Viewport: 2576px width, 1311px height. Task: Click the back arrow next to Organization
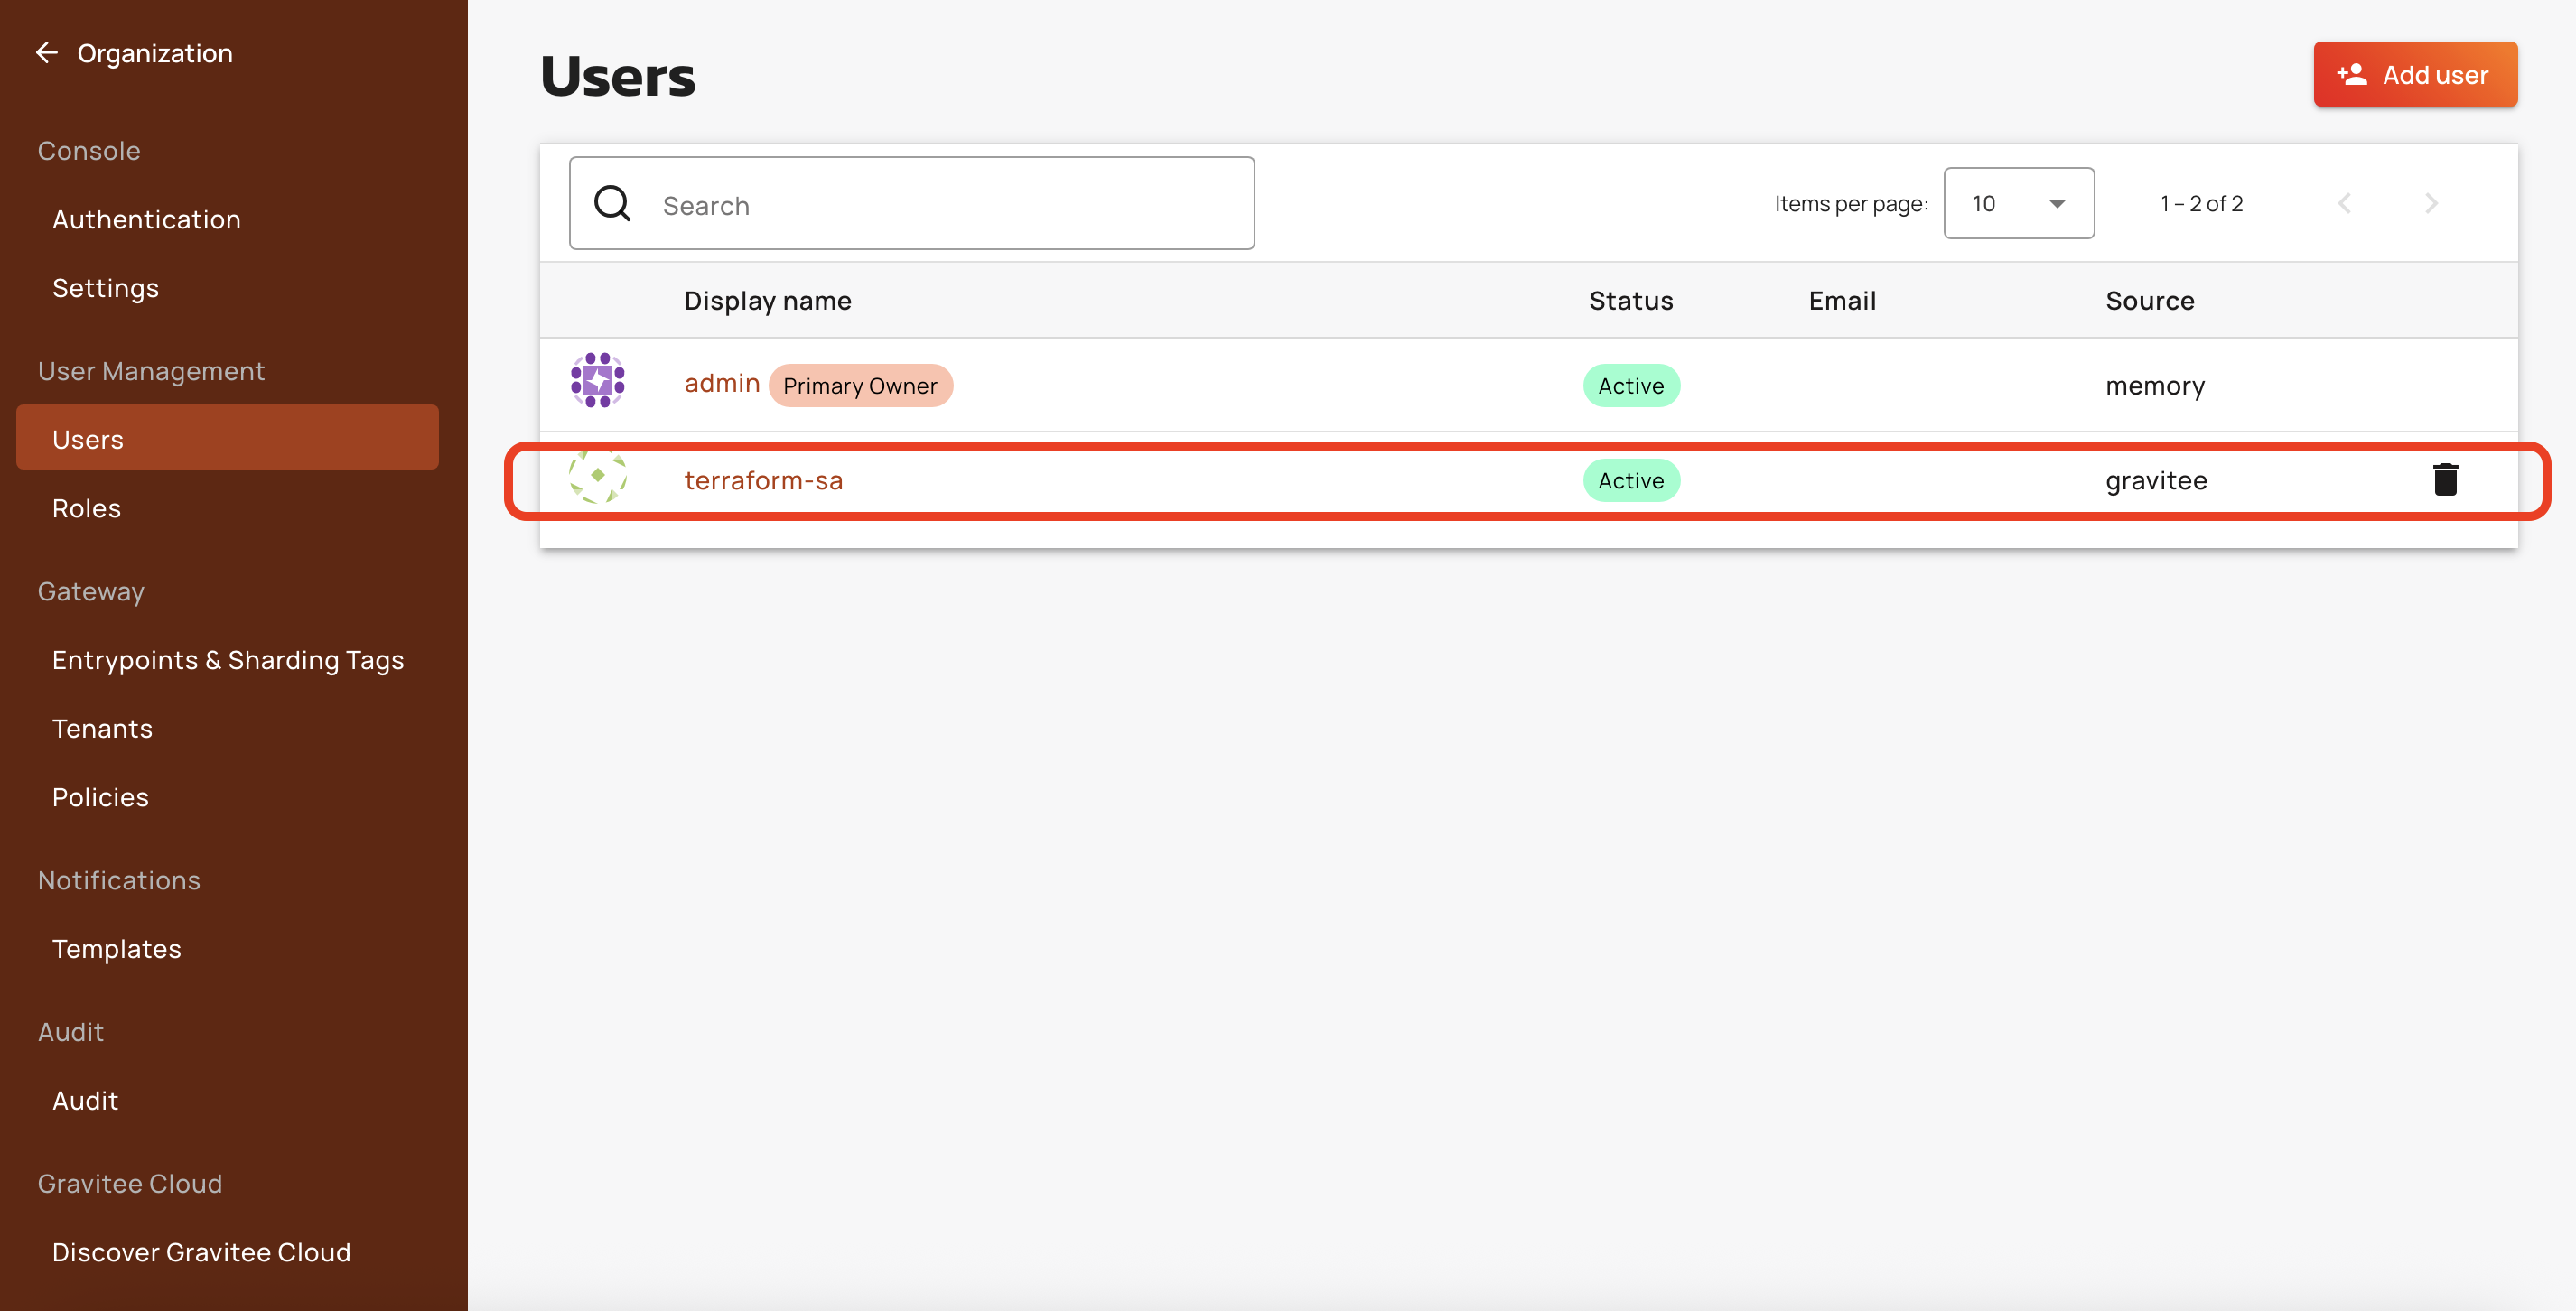coord(46,53)
